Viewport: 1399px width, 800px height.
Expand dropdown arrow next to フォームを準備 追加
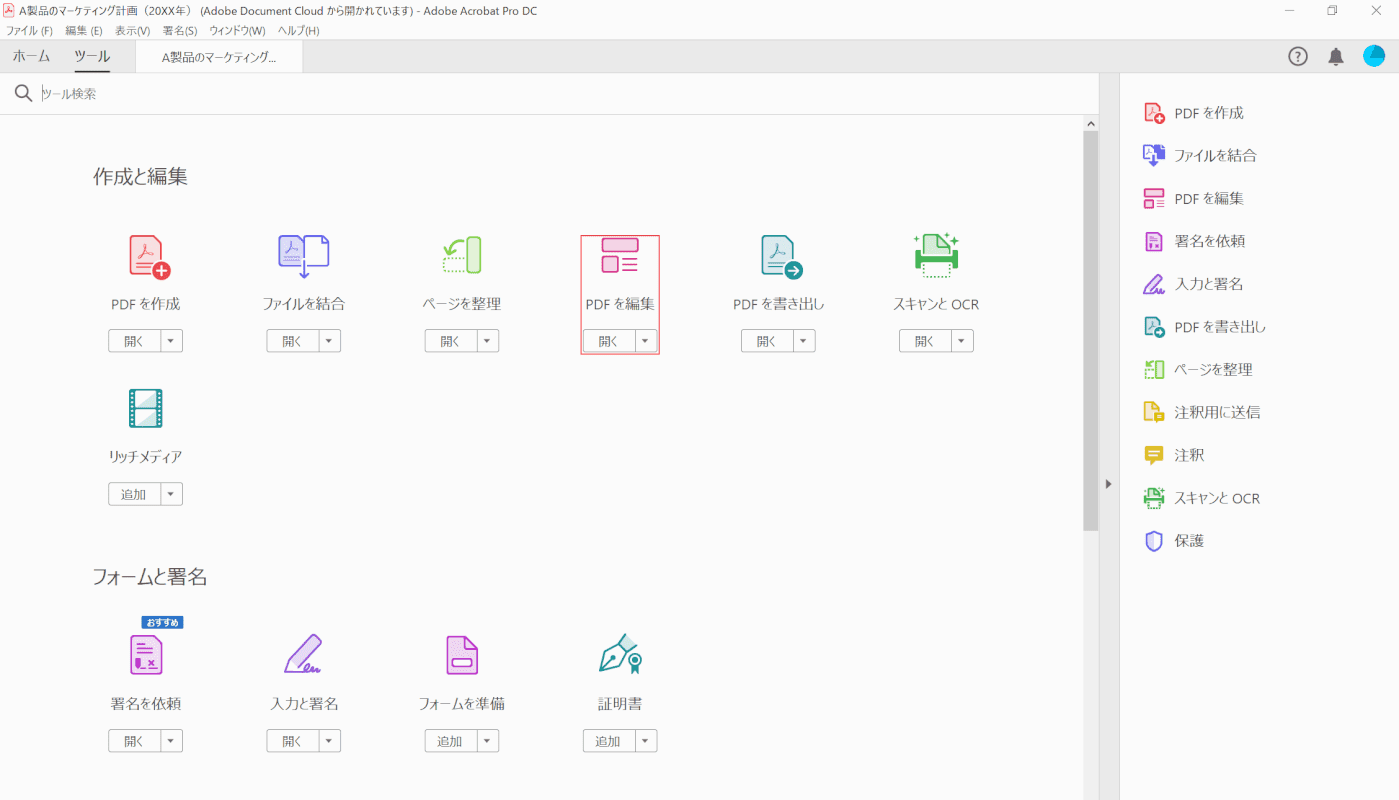[x=487, y=741]
